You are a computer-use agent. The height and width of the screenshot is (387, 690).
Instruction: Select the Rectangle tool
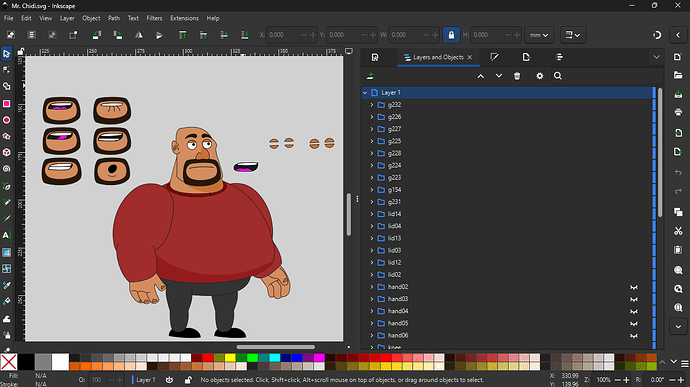click(6, 103)
